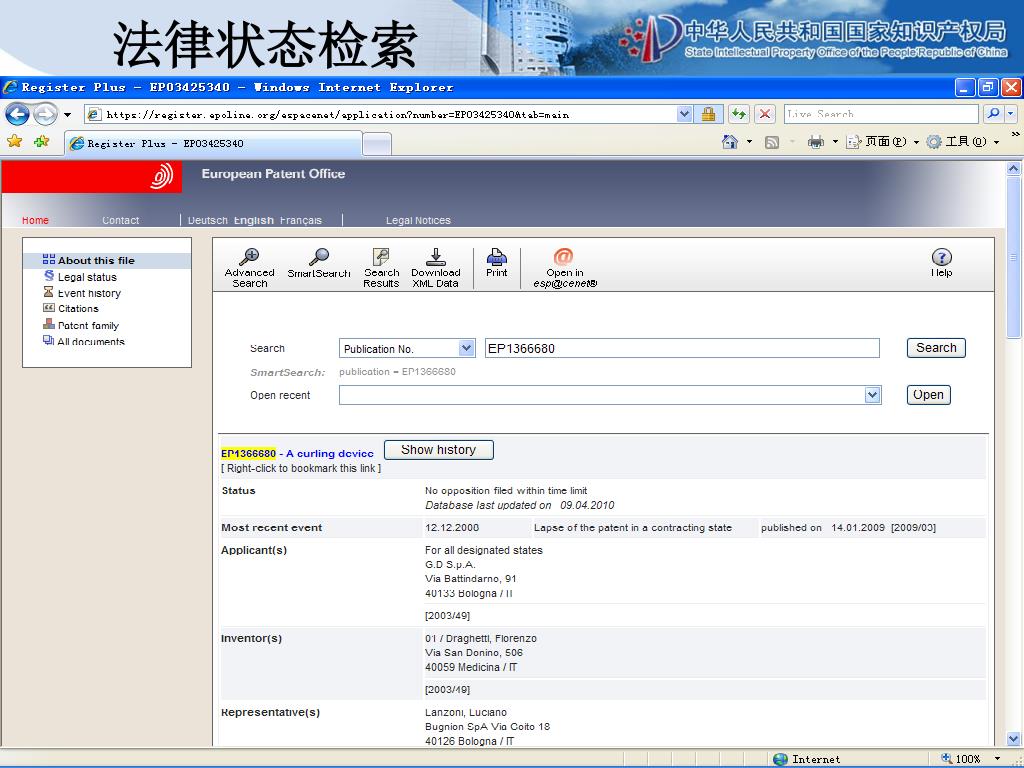Click the Open button
The image size is (1024, 768).
click(928, 394)
